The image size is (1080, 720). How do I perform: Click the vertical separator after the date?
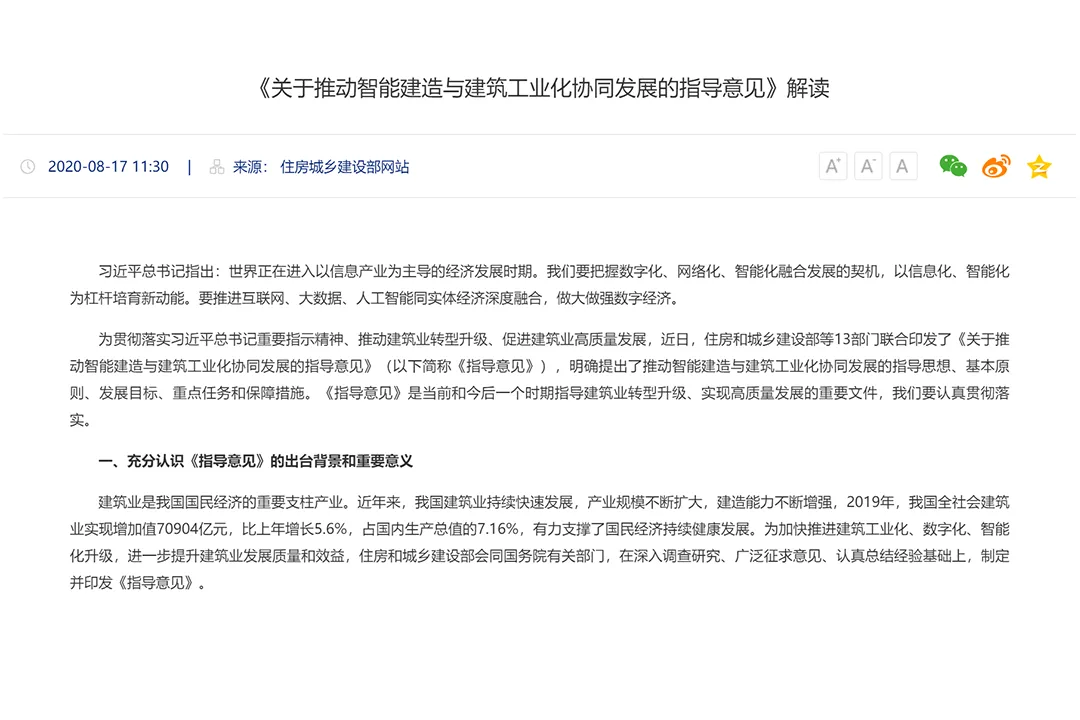coord(190,167)
